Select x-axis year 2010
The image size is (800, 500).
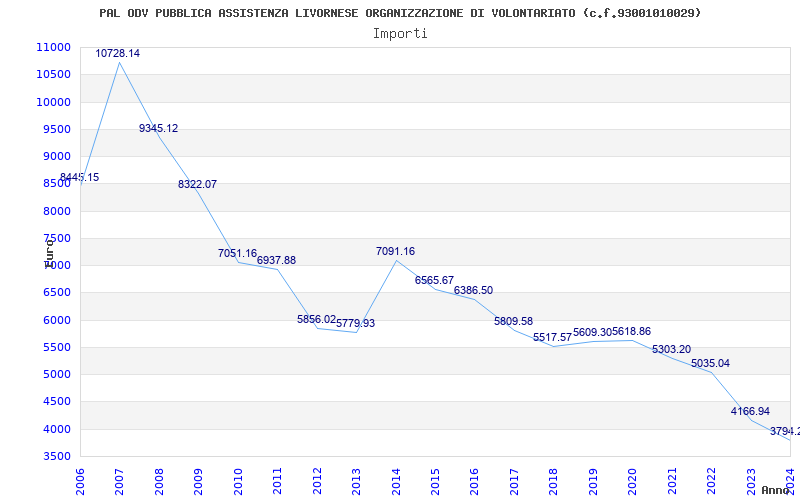point(238,482)
